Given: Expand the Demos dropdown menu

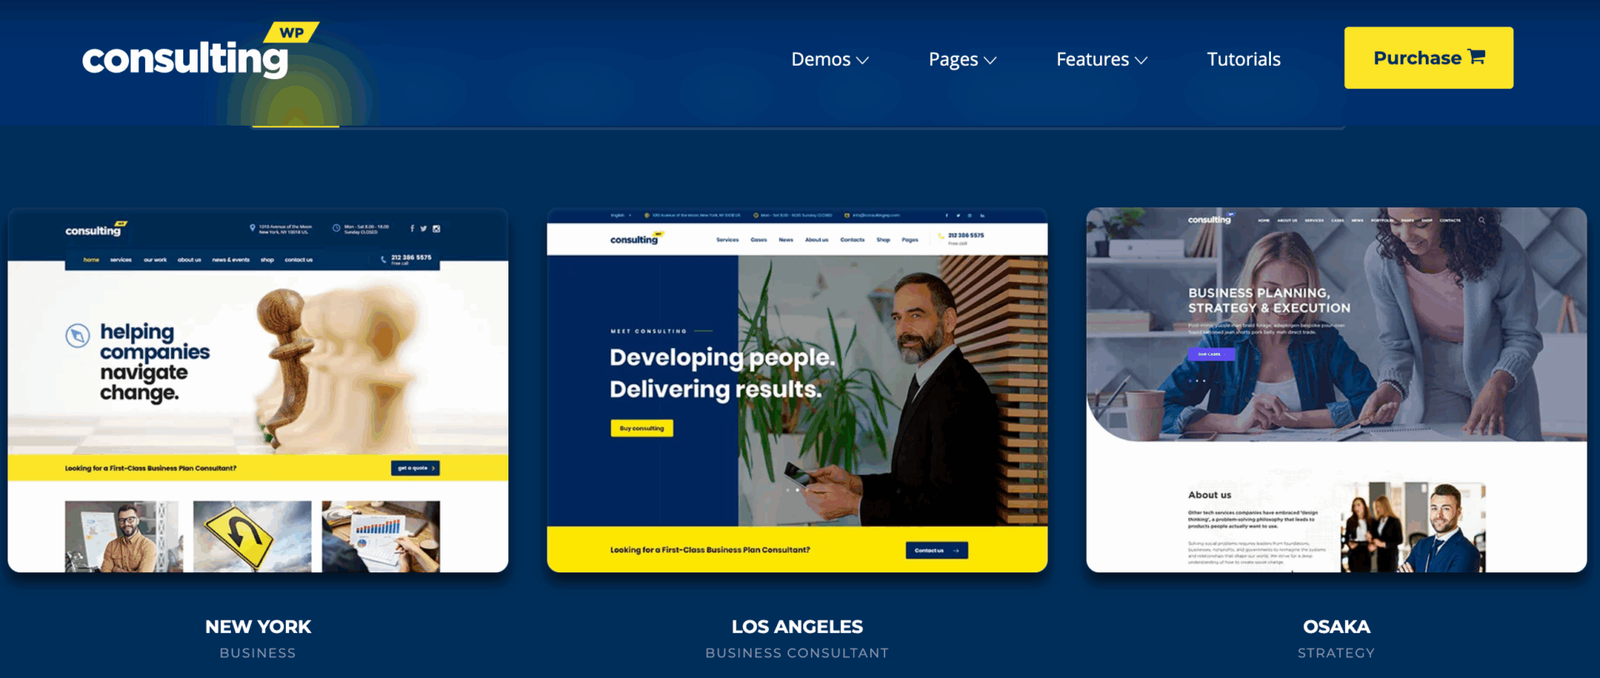Looking at the screenshot, I should [829, 60].
